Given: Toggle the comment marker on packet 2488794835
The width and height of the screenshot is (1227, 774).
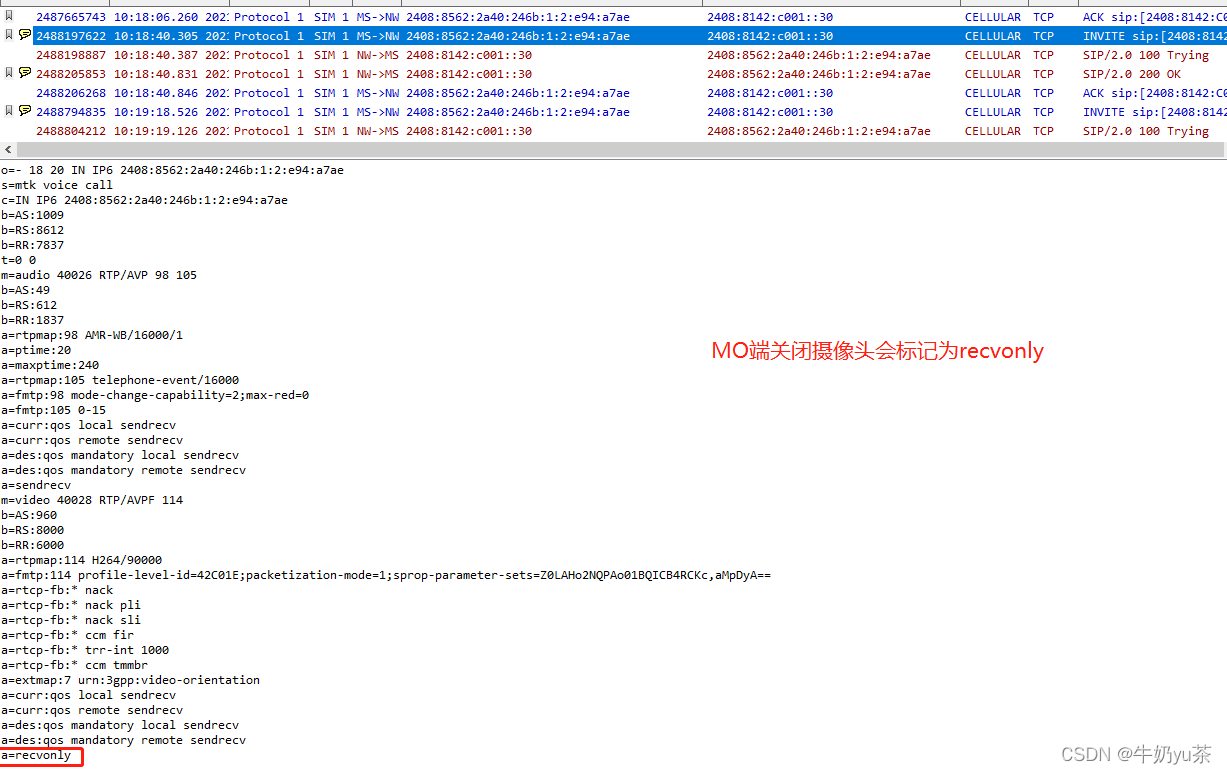Looking at the screenshot, I should pyautogui.click(x=24, y=111).
